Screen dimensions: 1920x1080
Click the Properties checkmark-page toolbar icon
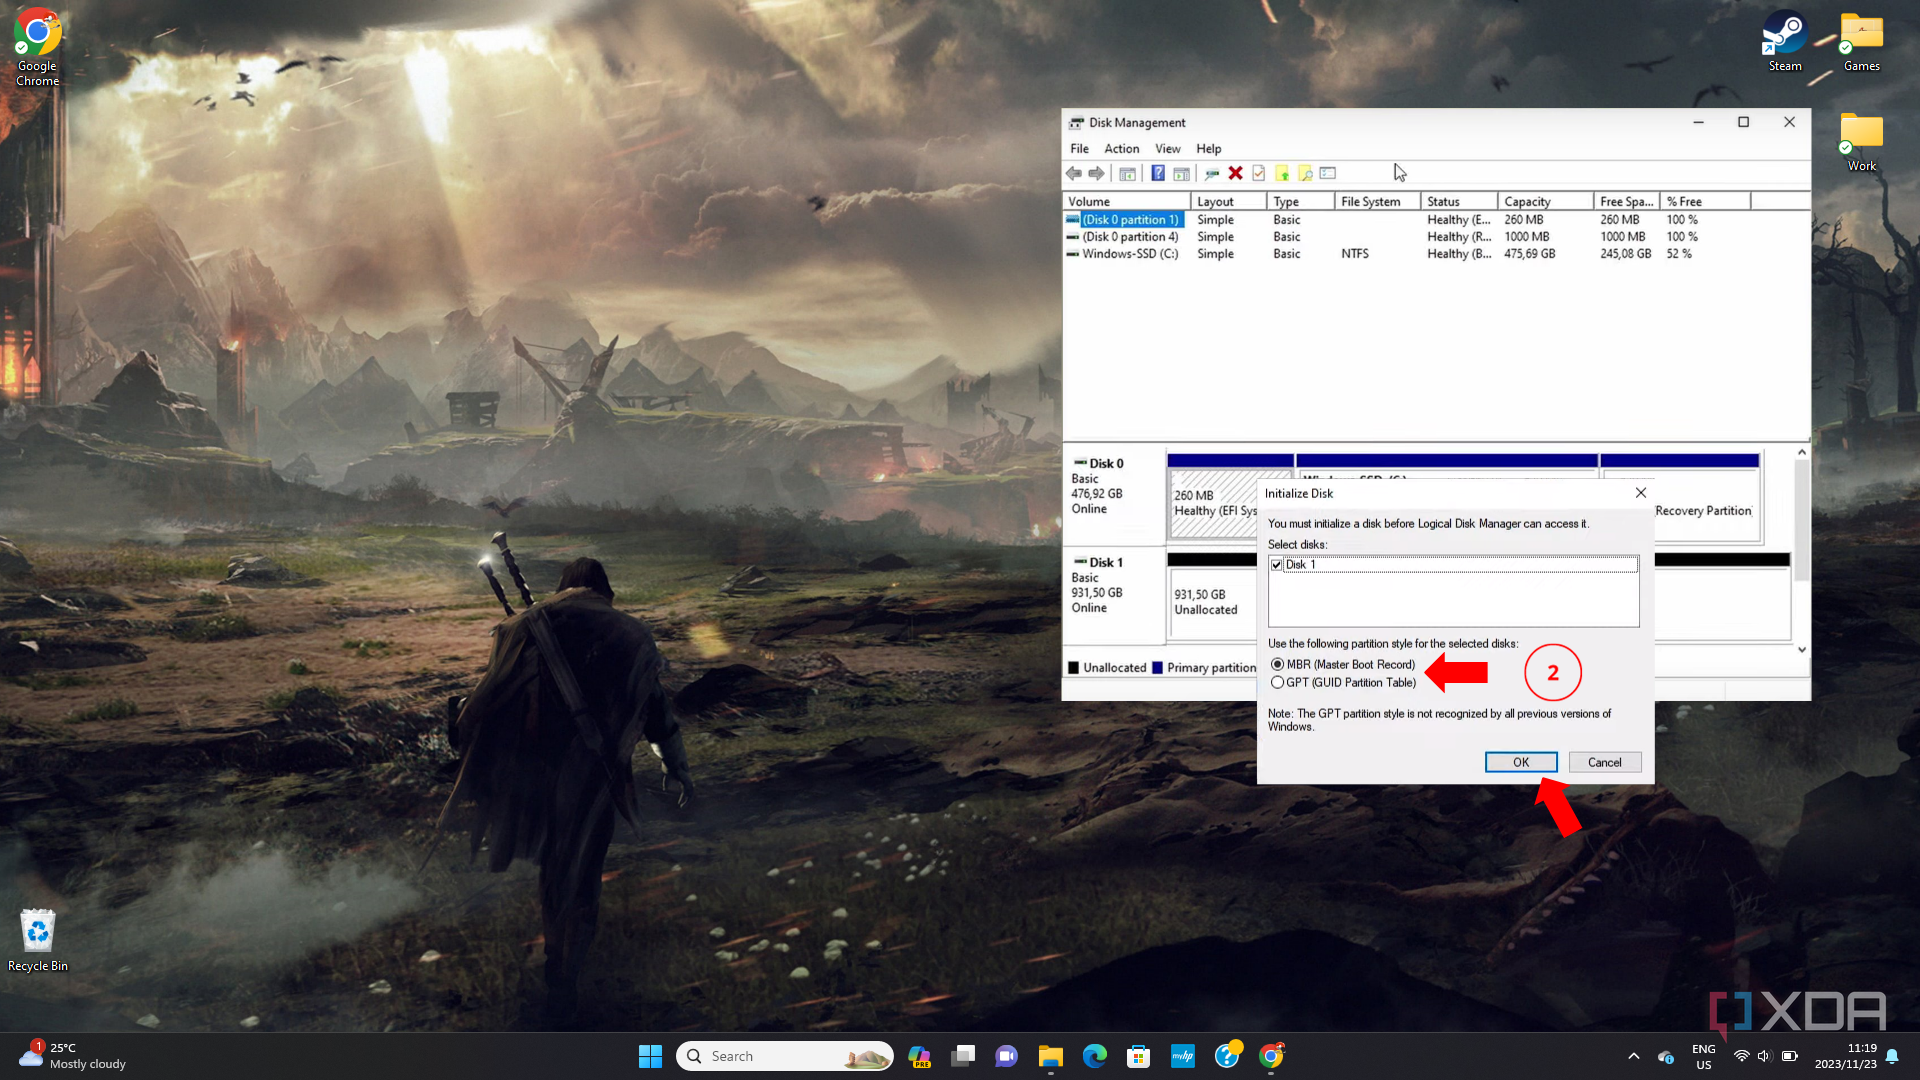click(x=1259, y=174)
